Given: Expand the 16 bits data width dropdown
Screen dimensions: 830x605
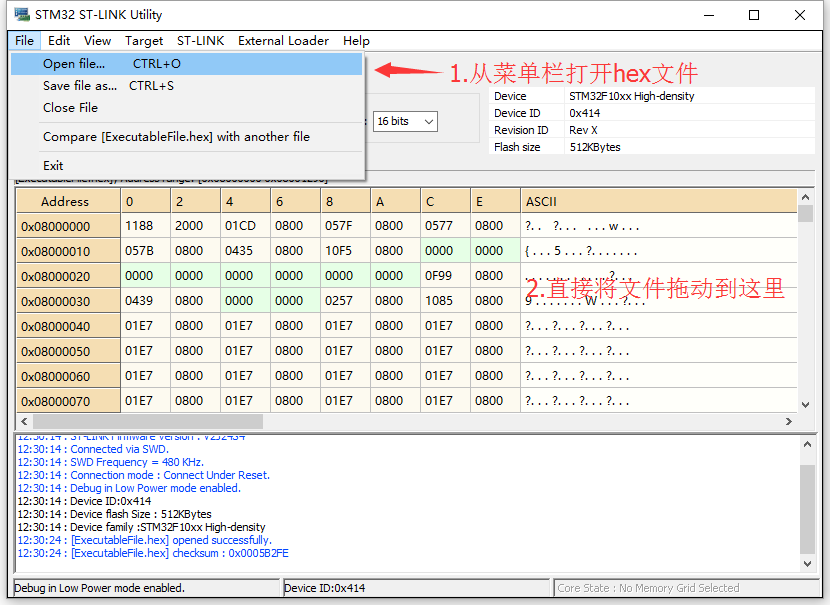Looking at the screenshot, I should [x=405, y=122].
